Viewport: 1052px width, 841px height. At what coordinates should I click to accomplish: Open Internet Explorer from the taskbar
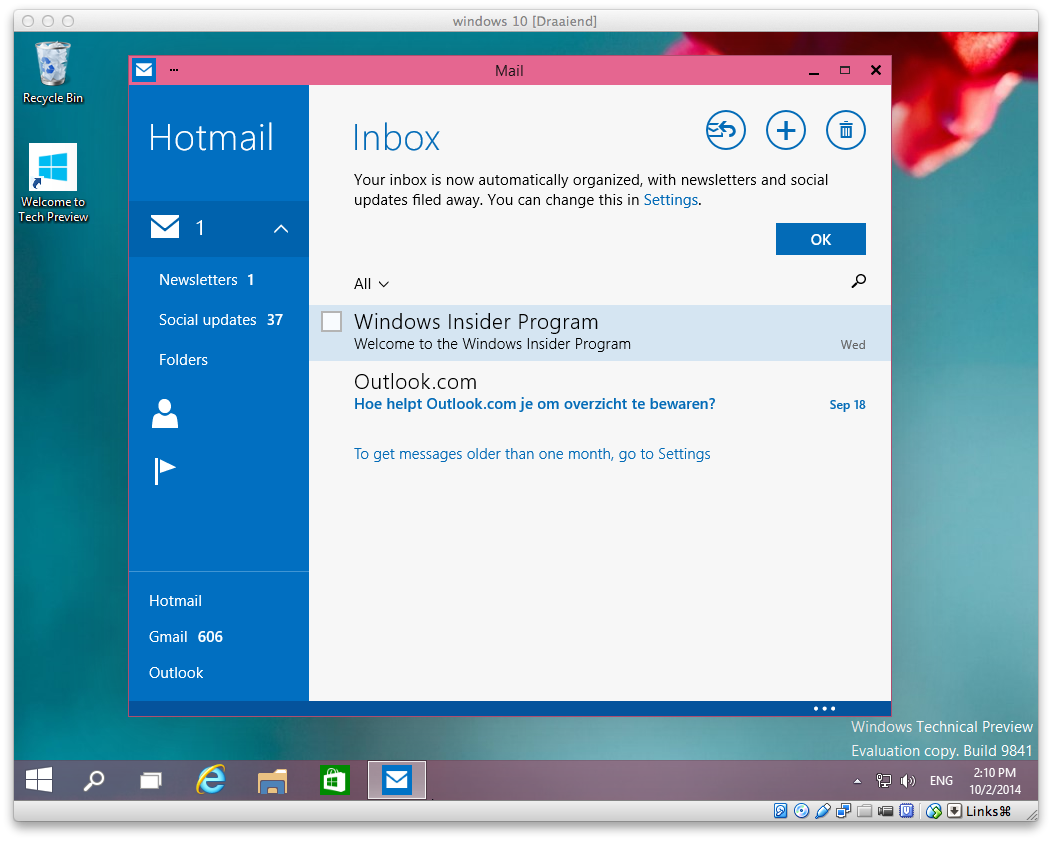point(211,780)
